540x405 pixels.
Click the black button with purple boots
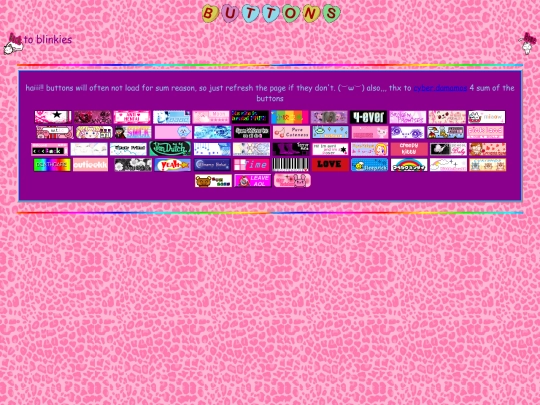tap(291, 149)
